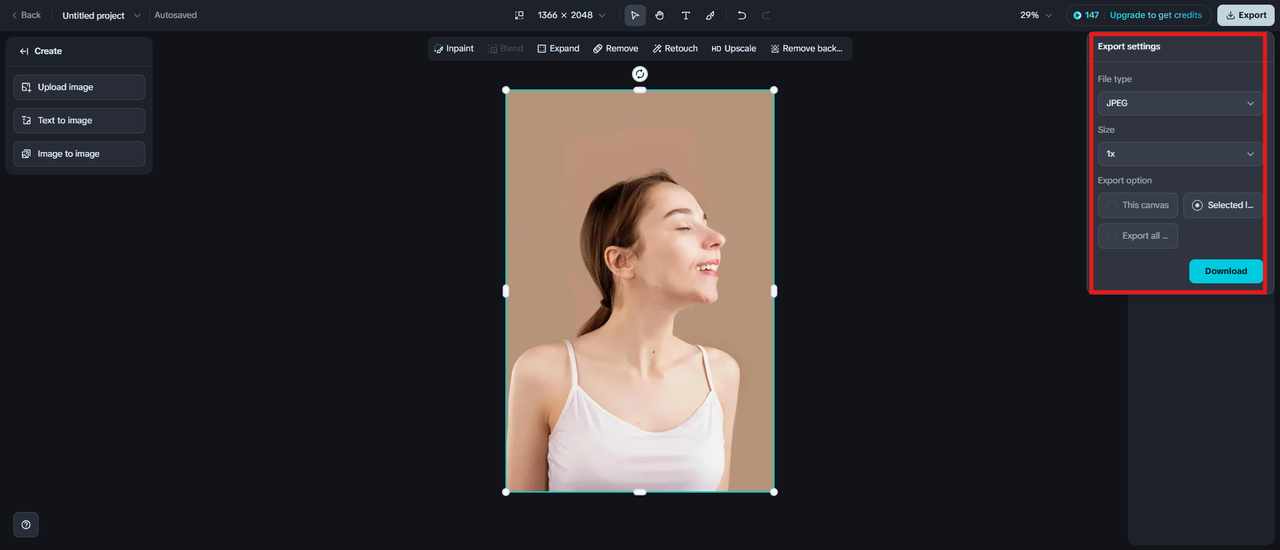Viewport: 1280px width, 550px height.
Task: Click Upgrade to get credits
Action: (1156, 15)
